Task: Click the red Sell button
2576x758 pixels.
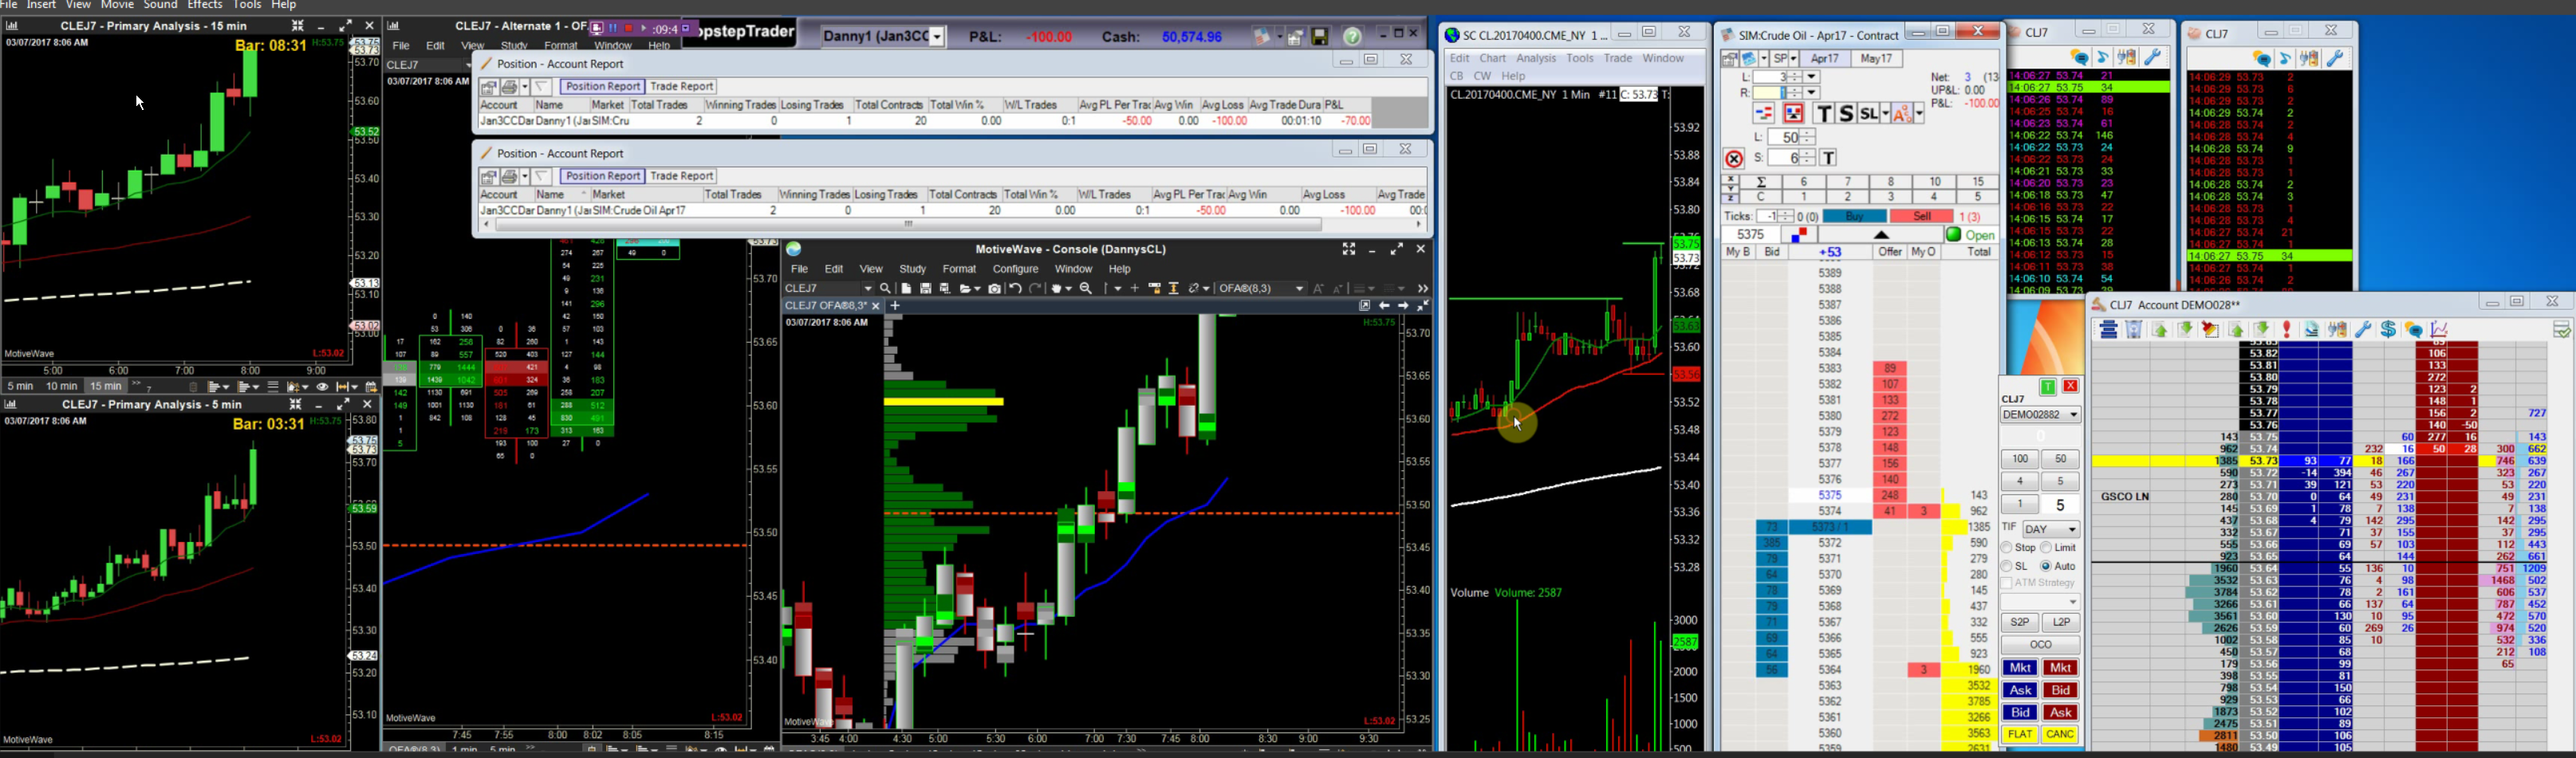Action: [1921, 216]
